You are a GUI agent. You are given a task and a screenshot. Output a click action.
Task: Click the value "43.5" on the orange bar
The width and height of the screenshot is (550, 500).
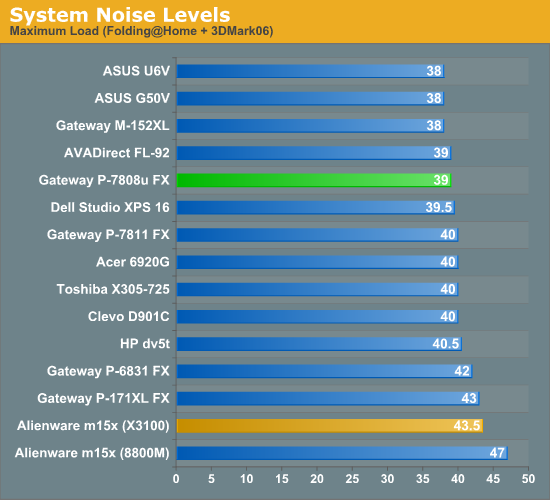point(467,426)
